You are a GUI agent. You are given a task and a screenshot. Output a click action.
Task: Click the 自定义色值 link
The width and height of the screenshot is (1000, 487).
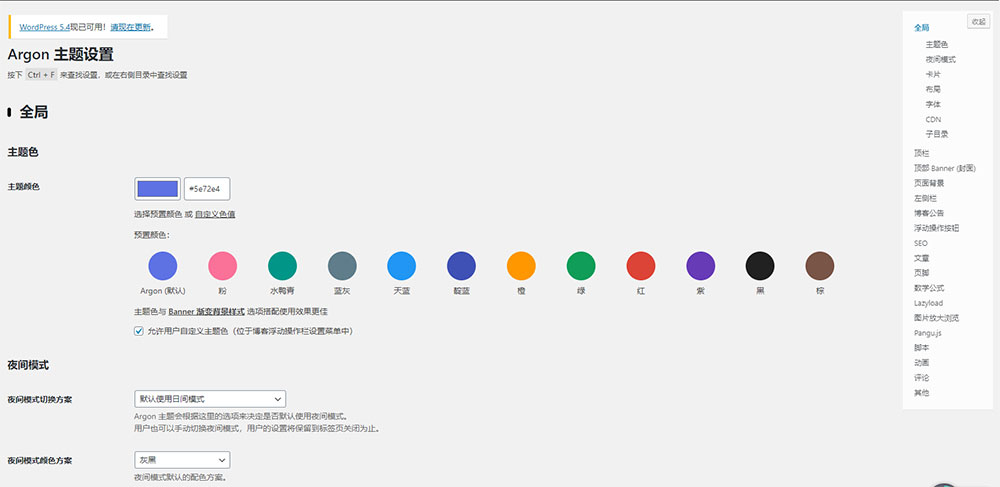[x=215, y=214]
